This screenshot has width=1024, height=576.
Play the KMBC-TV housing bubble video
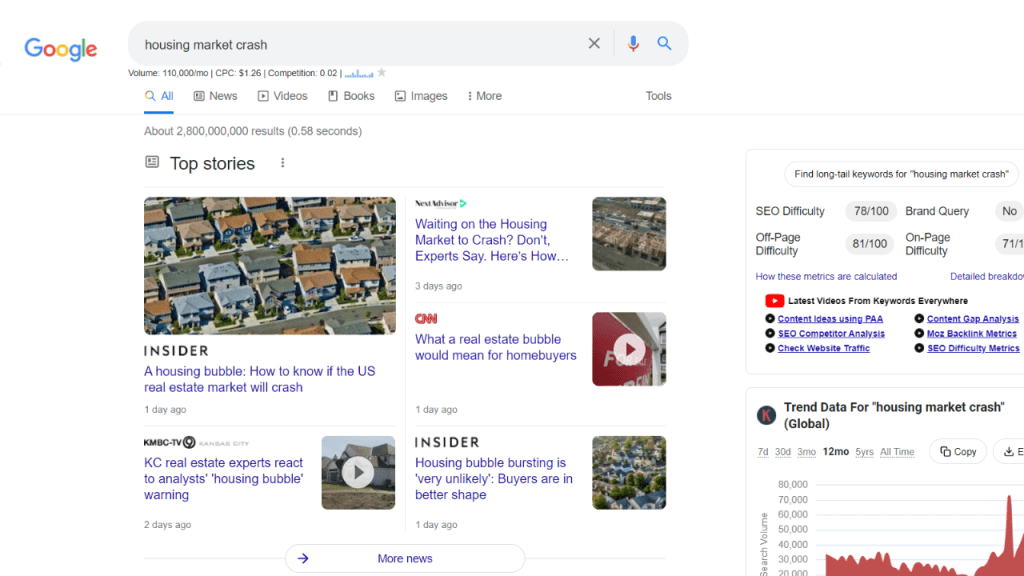(358, 472)
